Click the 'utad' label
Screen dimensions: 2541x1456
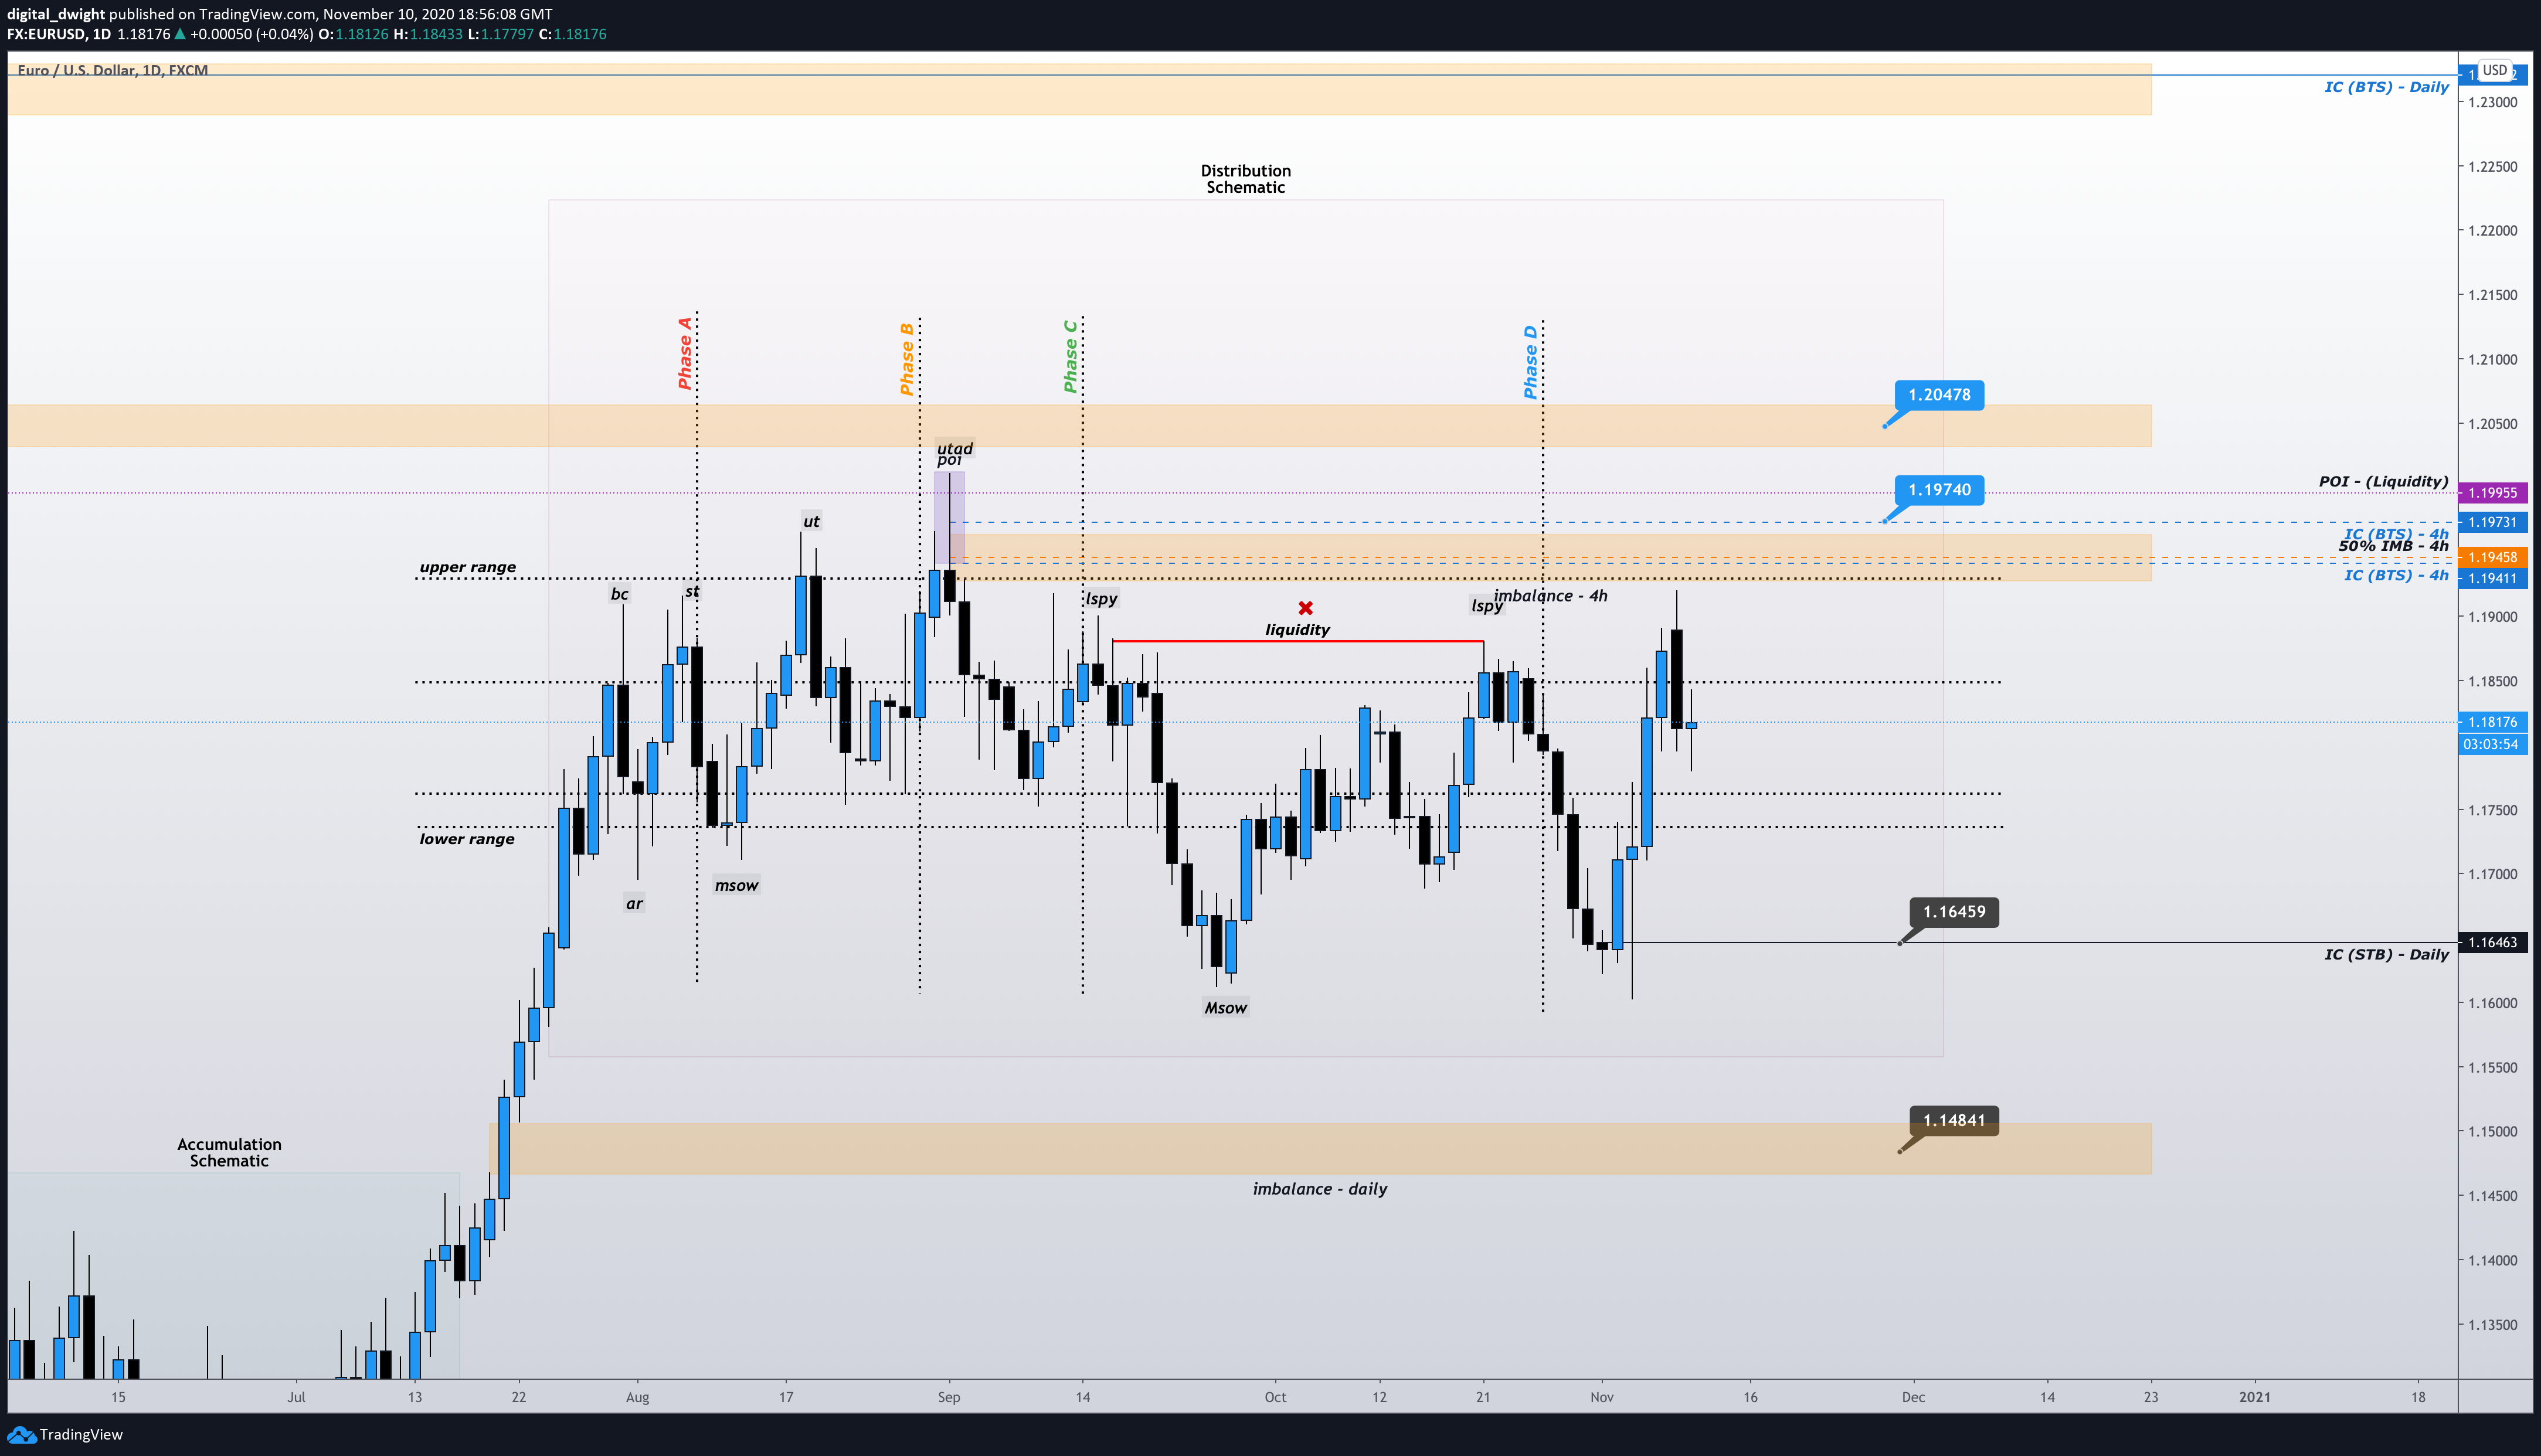pos(955,448)
